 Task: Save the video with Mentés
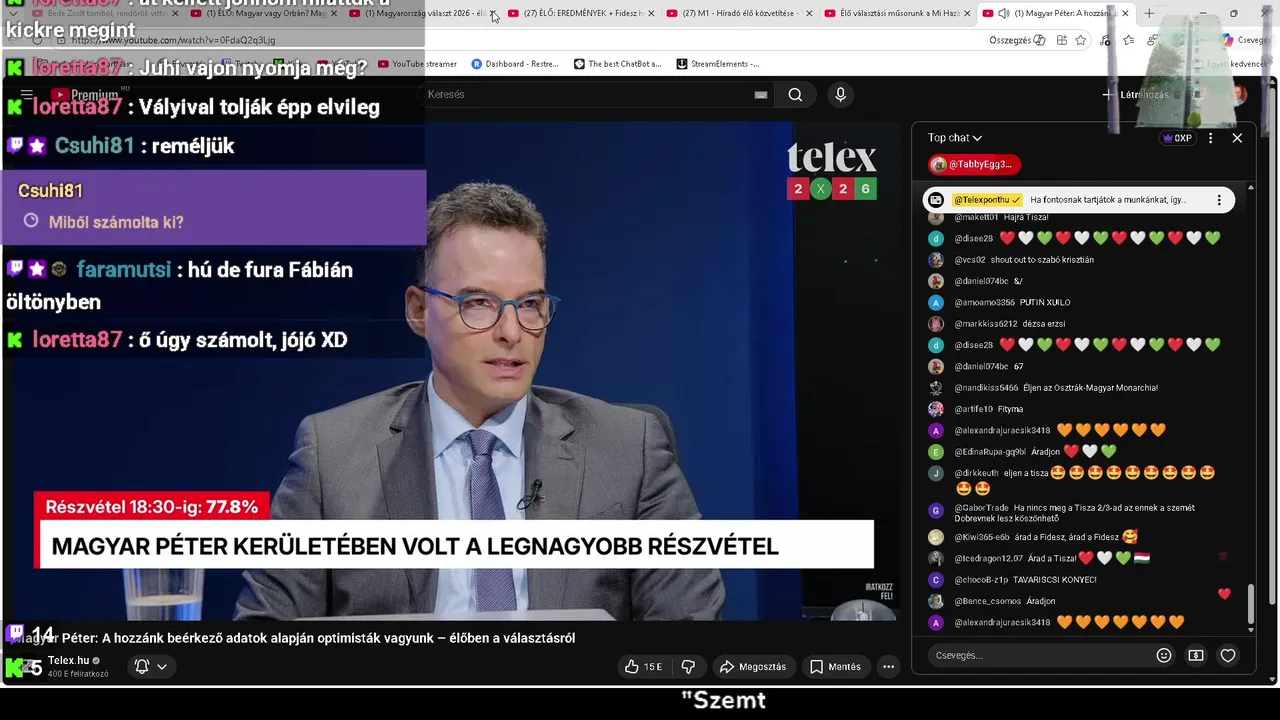835,666
